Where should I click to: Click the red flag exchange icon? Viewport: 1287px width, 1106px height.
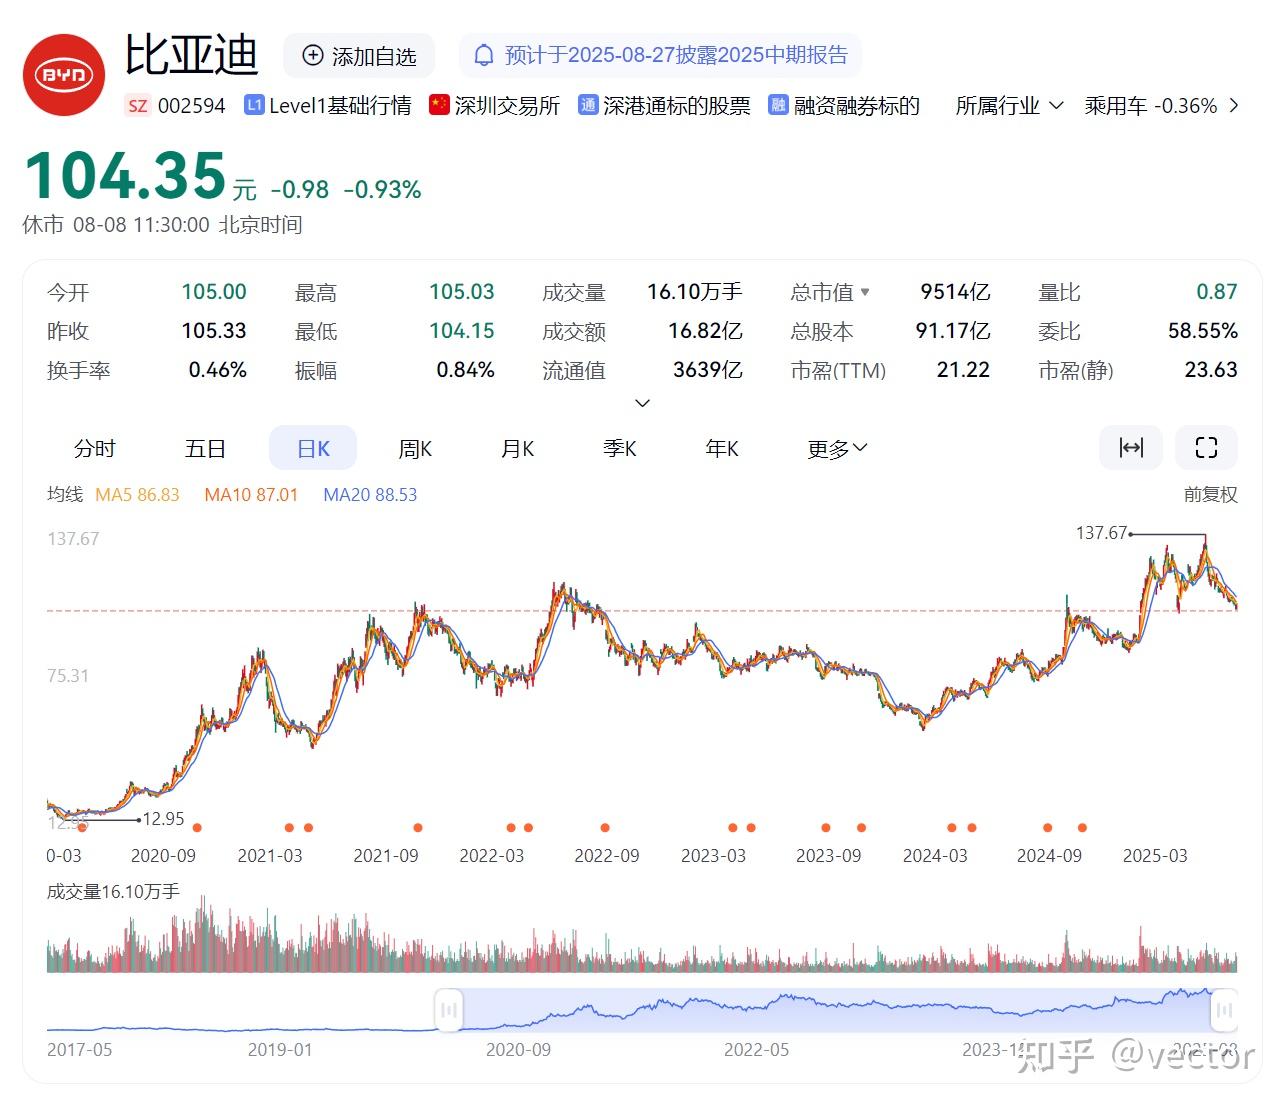point(439,104)
